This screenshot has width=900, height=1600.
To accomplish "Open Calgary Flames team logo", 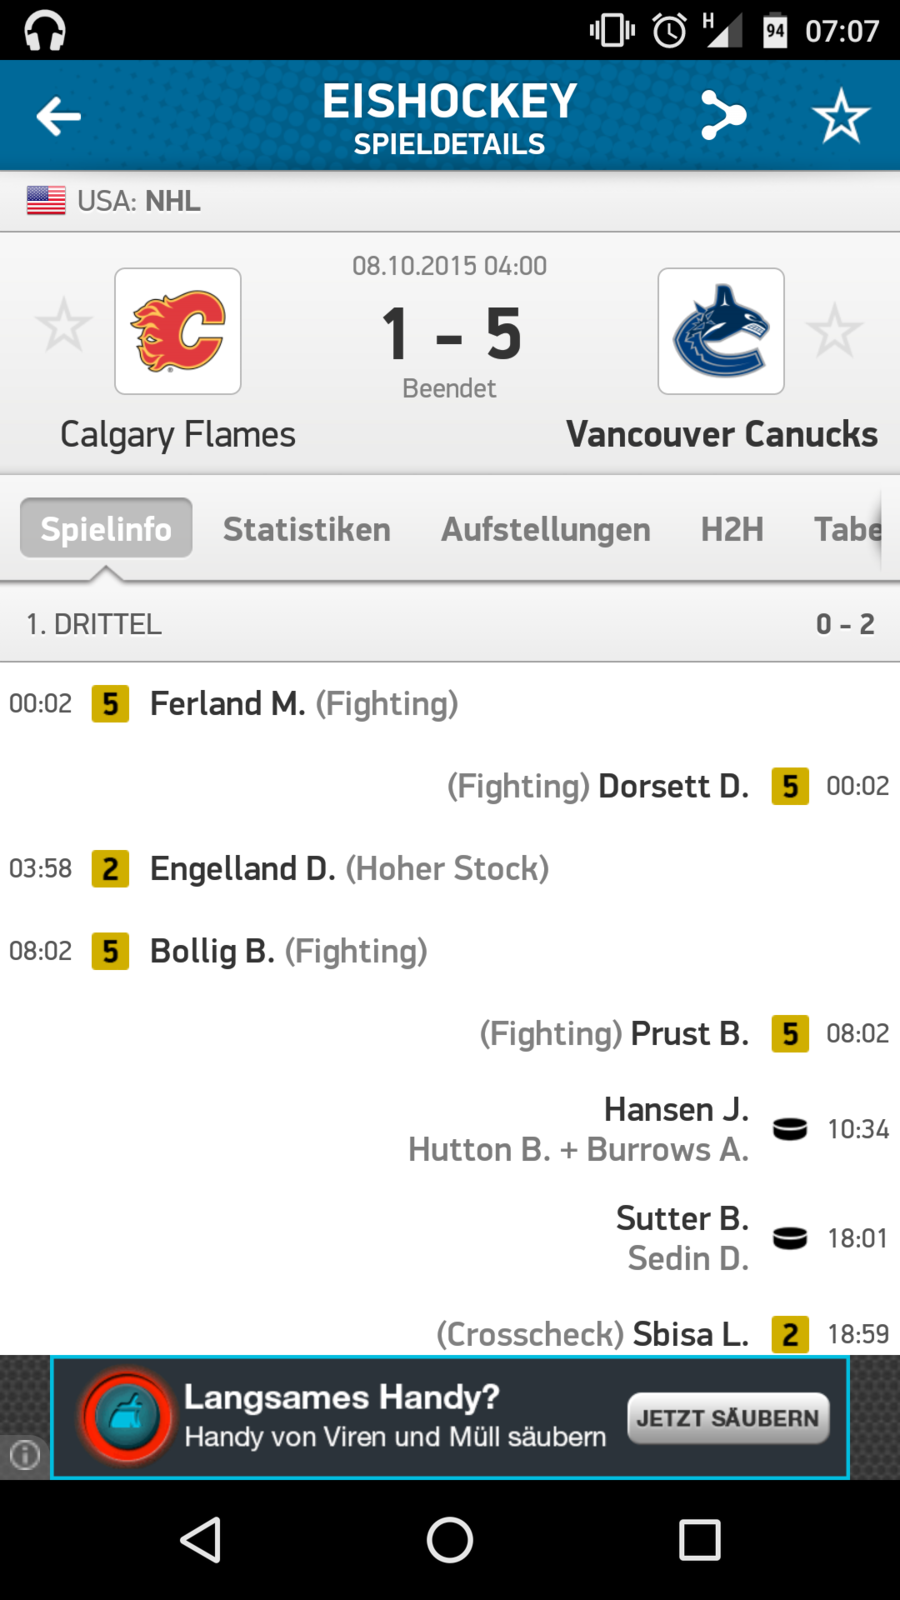I will point(178,331).
